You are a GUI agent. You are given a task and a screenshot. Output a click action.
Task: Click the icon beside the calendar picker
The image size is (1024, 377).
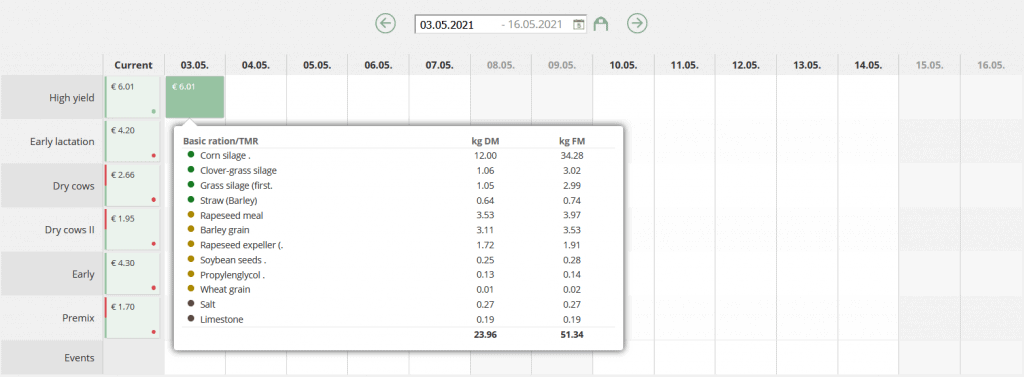(601, 25)
